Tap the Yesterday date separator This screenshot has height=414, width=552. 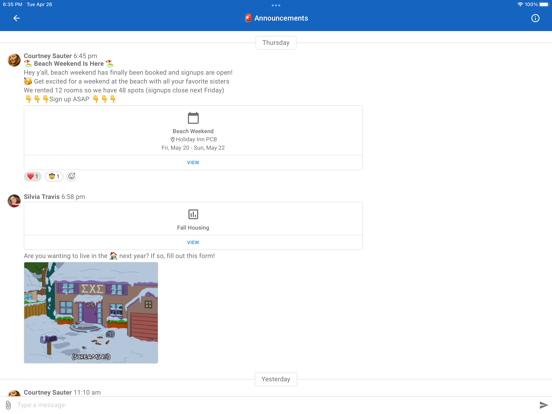(x=276, y=379)
